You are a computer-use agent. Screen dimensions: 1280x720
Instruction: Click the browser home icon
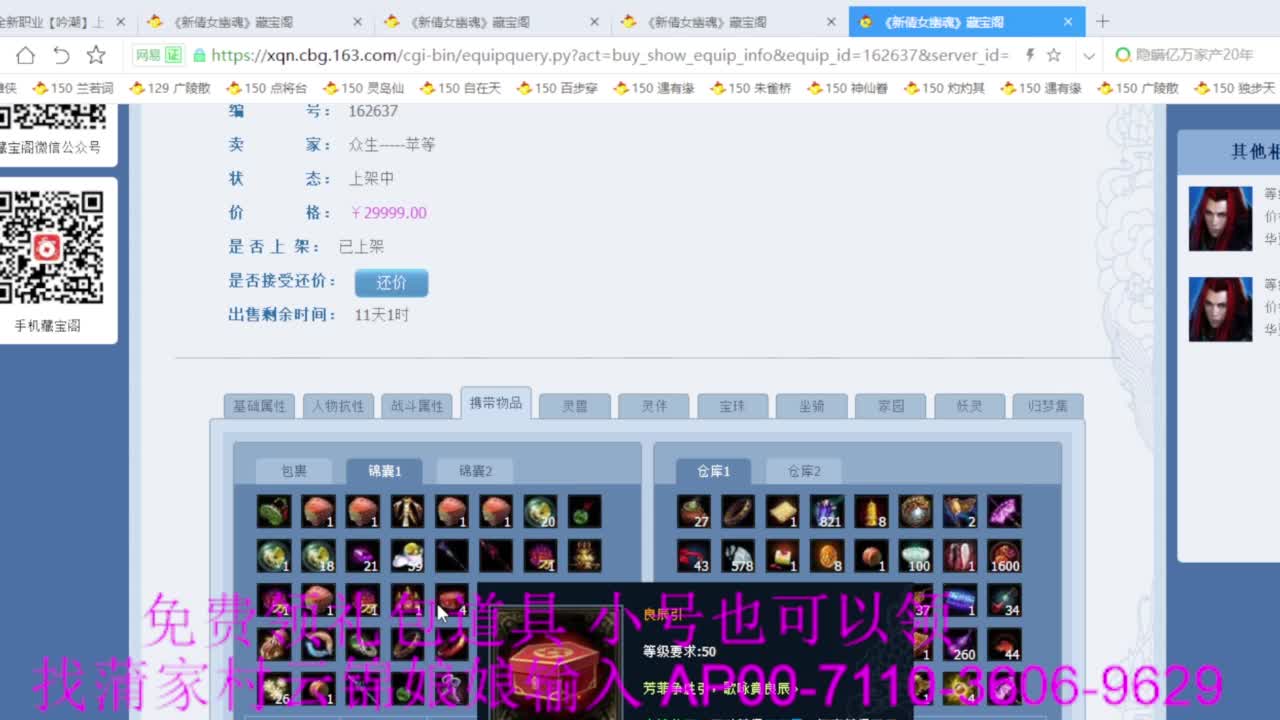(x=26, y=55)
